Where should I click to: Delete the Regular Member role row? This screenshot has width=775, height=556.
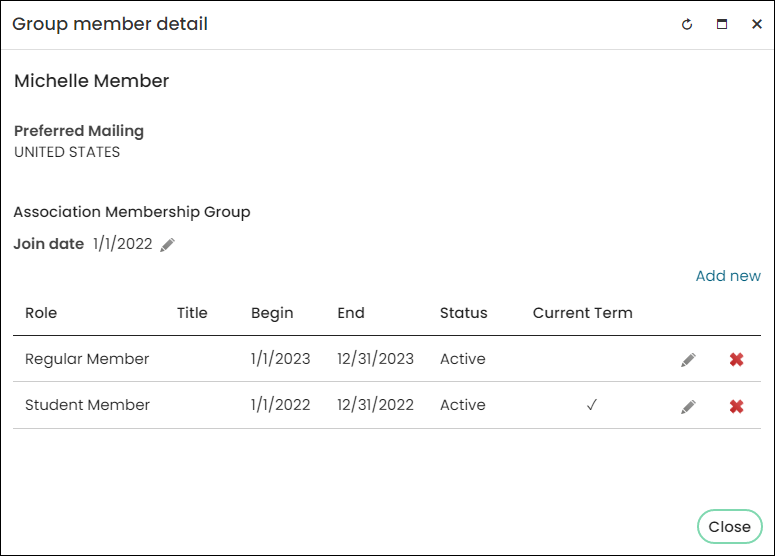click(x=736, y=359)
